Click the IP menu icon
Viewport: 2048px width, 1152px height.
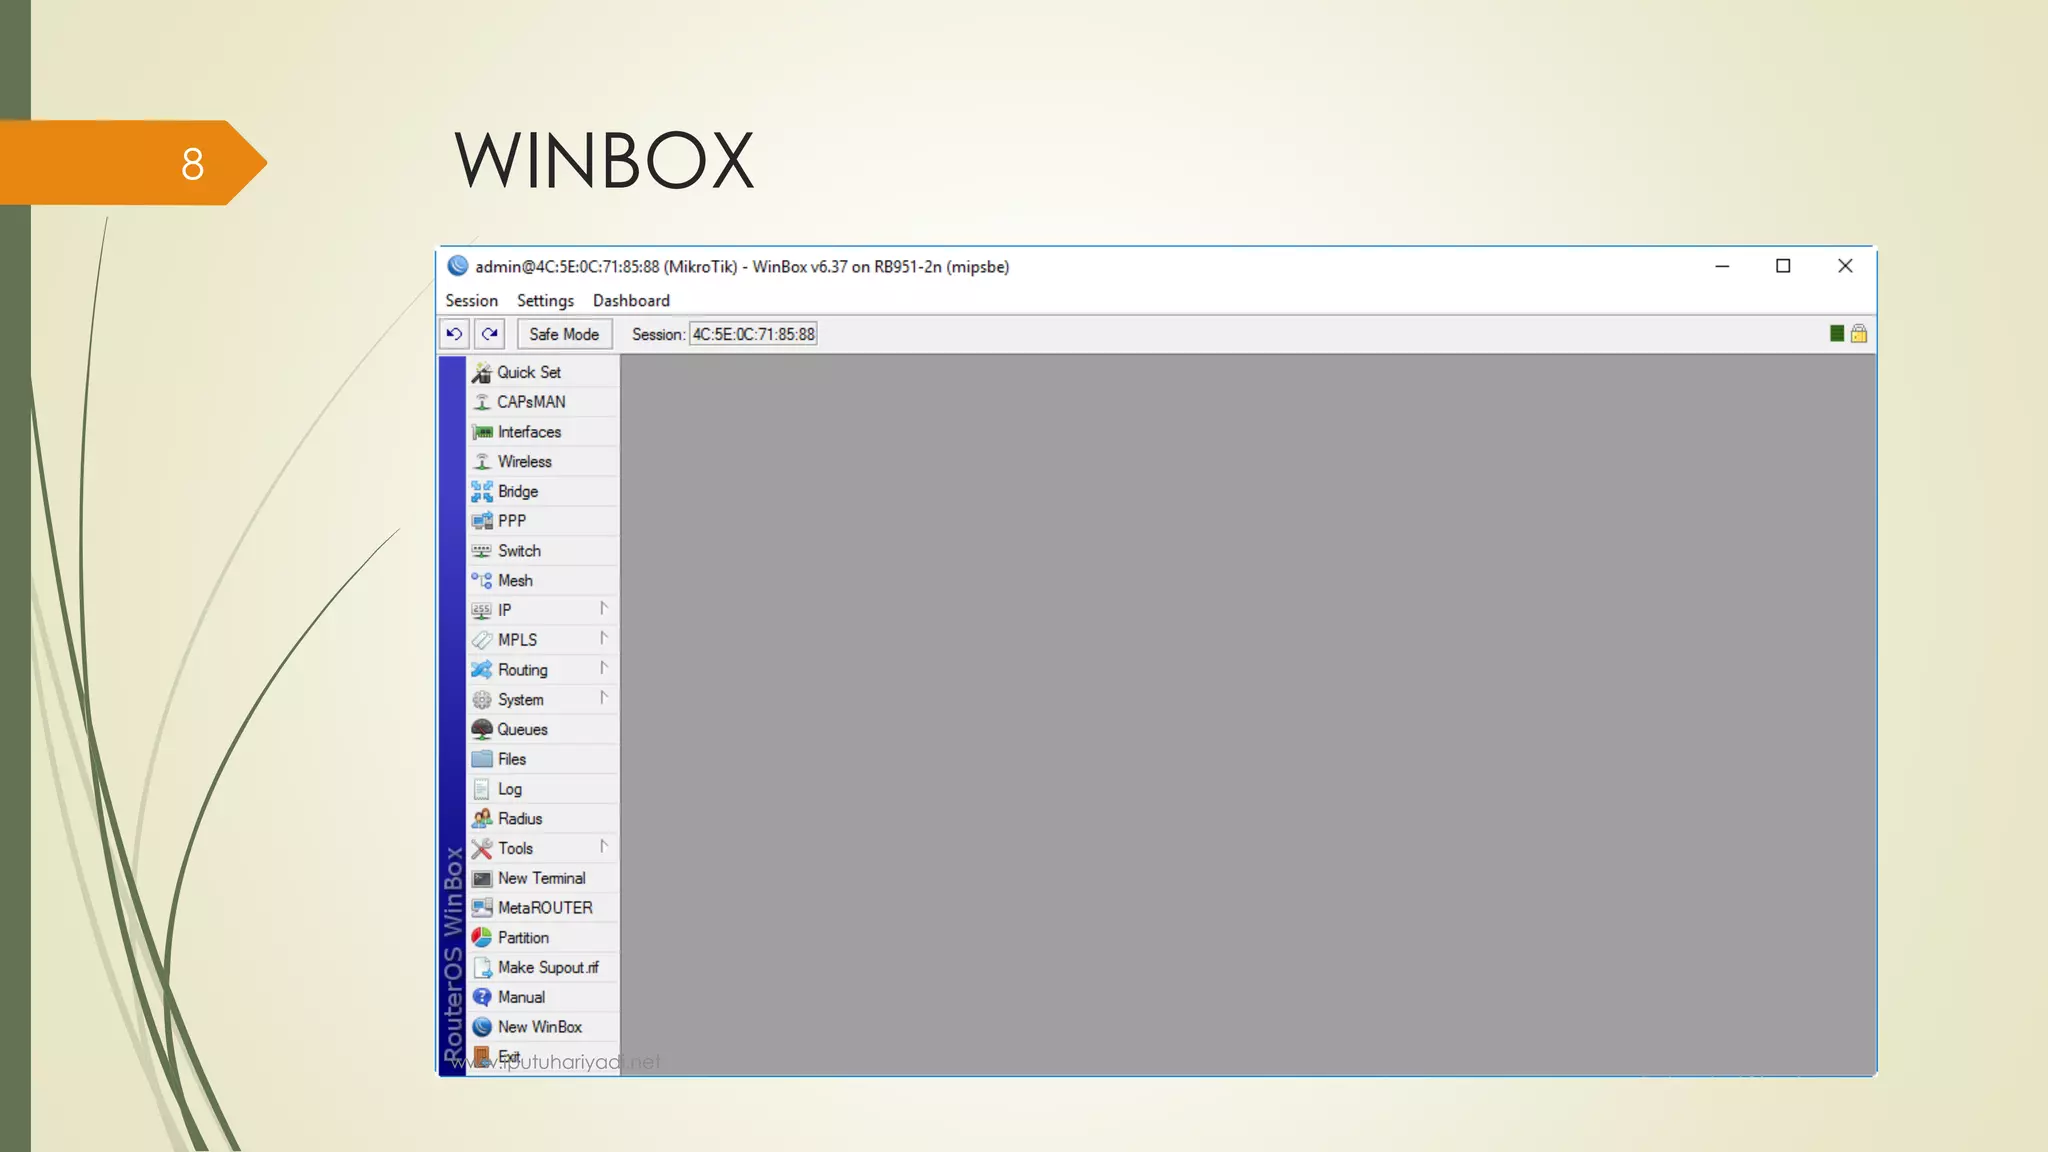pos(481,610)
